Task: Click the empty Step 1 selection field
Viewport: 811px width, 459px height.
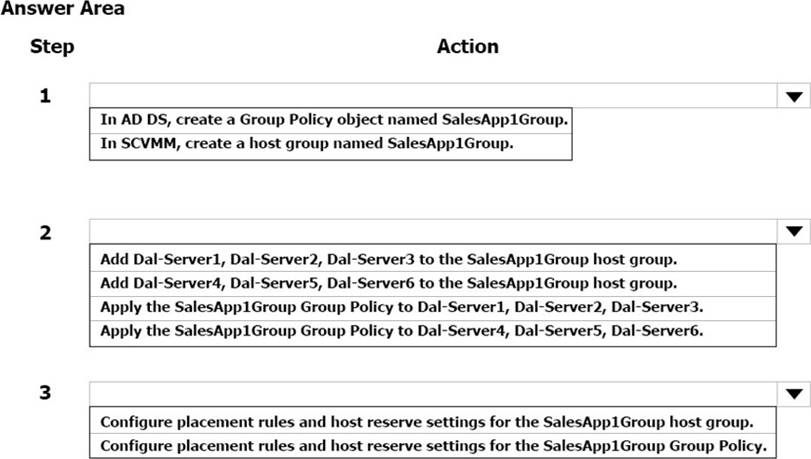Action: (x=432, y=96)
